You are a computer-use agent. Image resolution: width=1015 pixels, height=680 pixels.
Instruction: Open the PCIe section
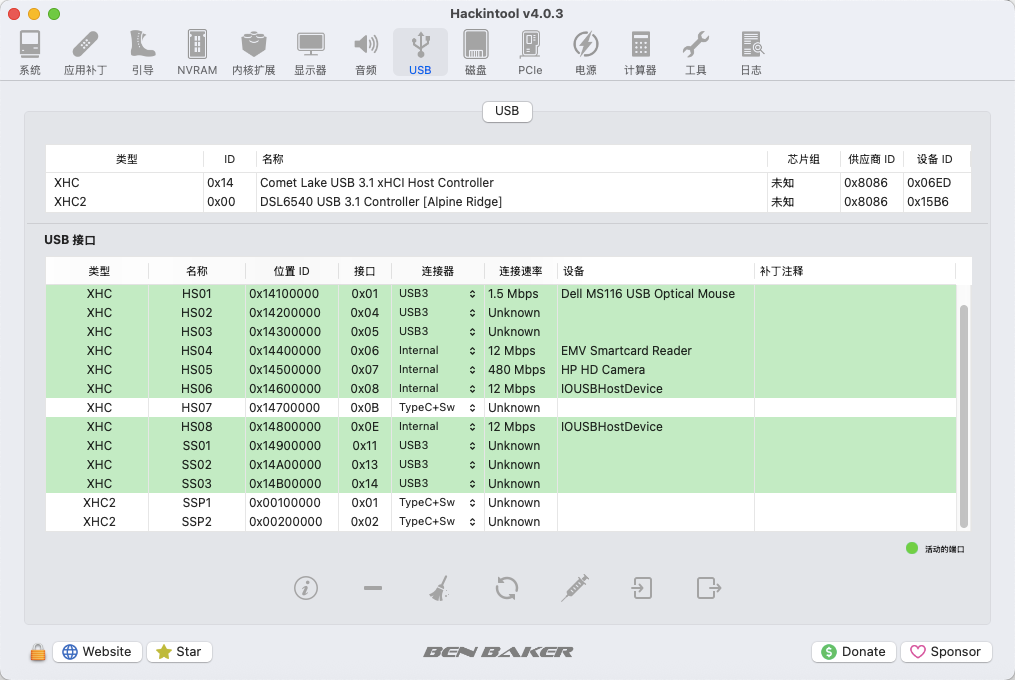point(530,52)
